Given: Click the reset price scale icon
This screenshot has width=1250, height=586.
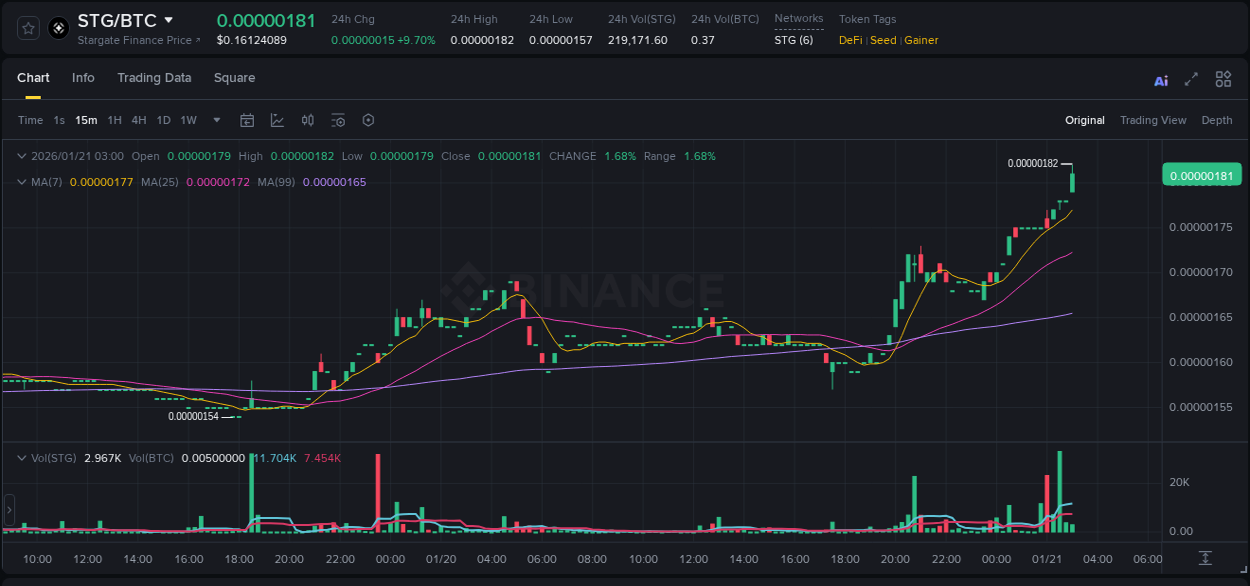Looking at the screenshot, I should pyautogui.click(x=1206, y=557).
